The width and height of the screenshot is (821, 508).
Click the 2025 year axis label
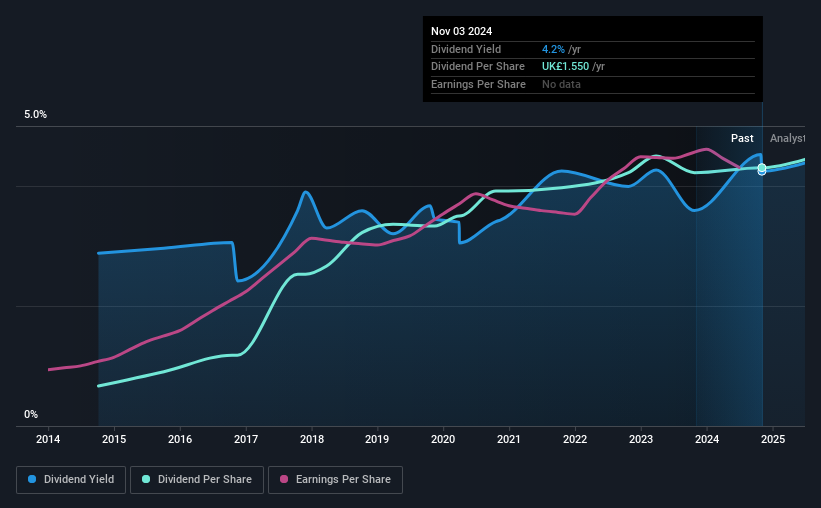click(773, 439)
